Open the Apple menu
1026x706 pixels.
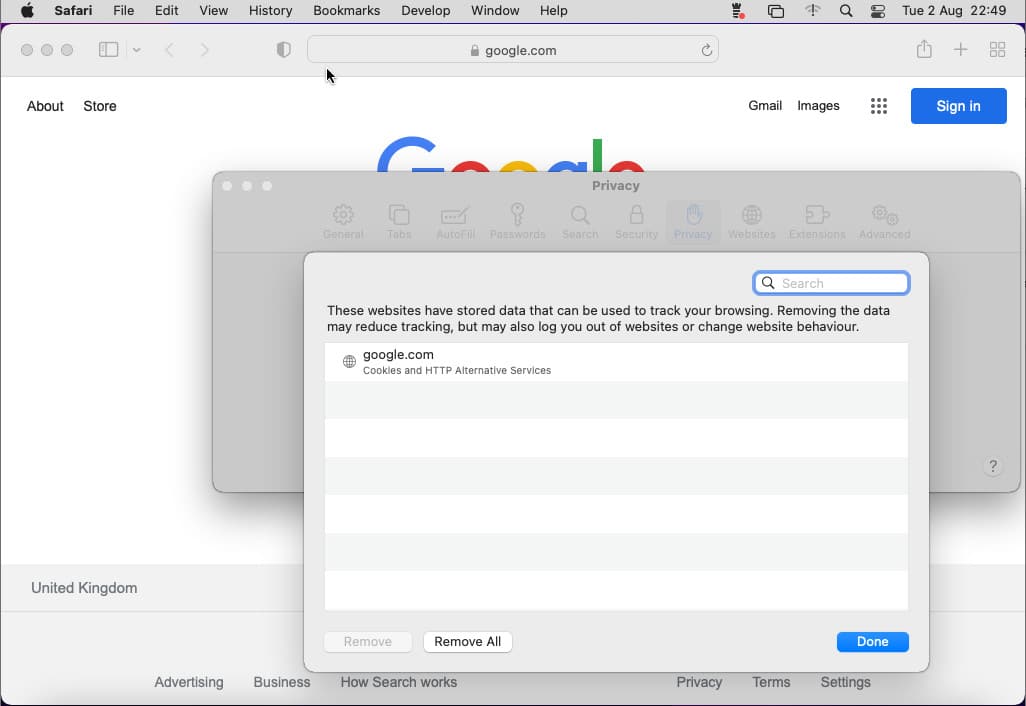click(x=27, y=10)
